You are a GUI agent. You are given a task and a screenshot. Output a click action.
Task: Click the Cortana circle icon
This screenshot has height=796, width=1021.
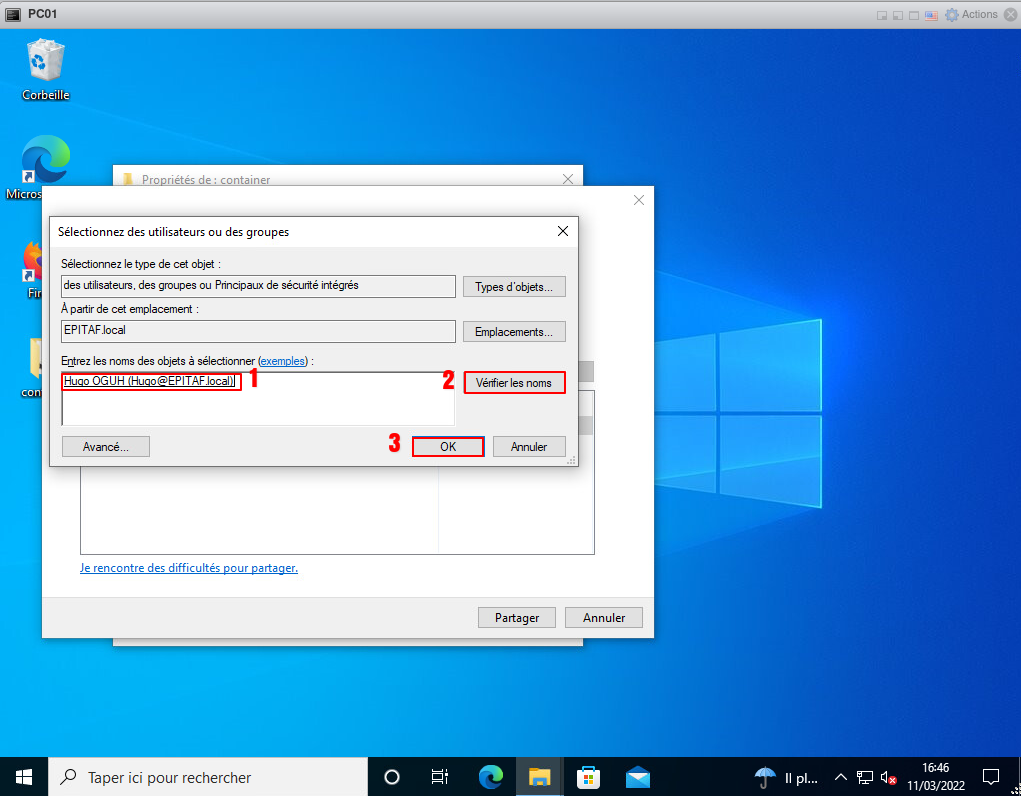click(392, 777)
